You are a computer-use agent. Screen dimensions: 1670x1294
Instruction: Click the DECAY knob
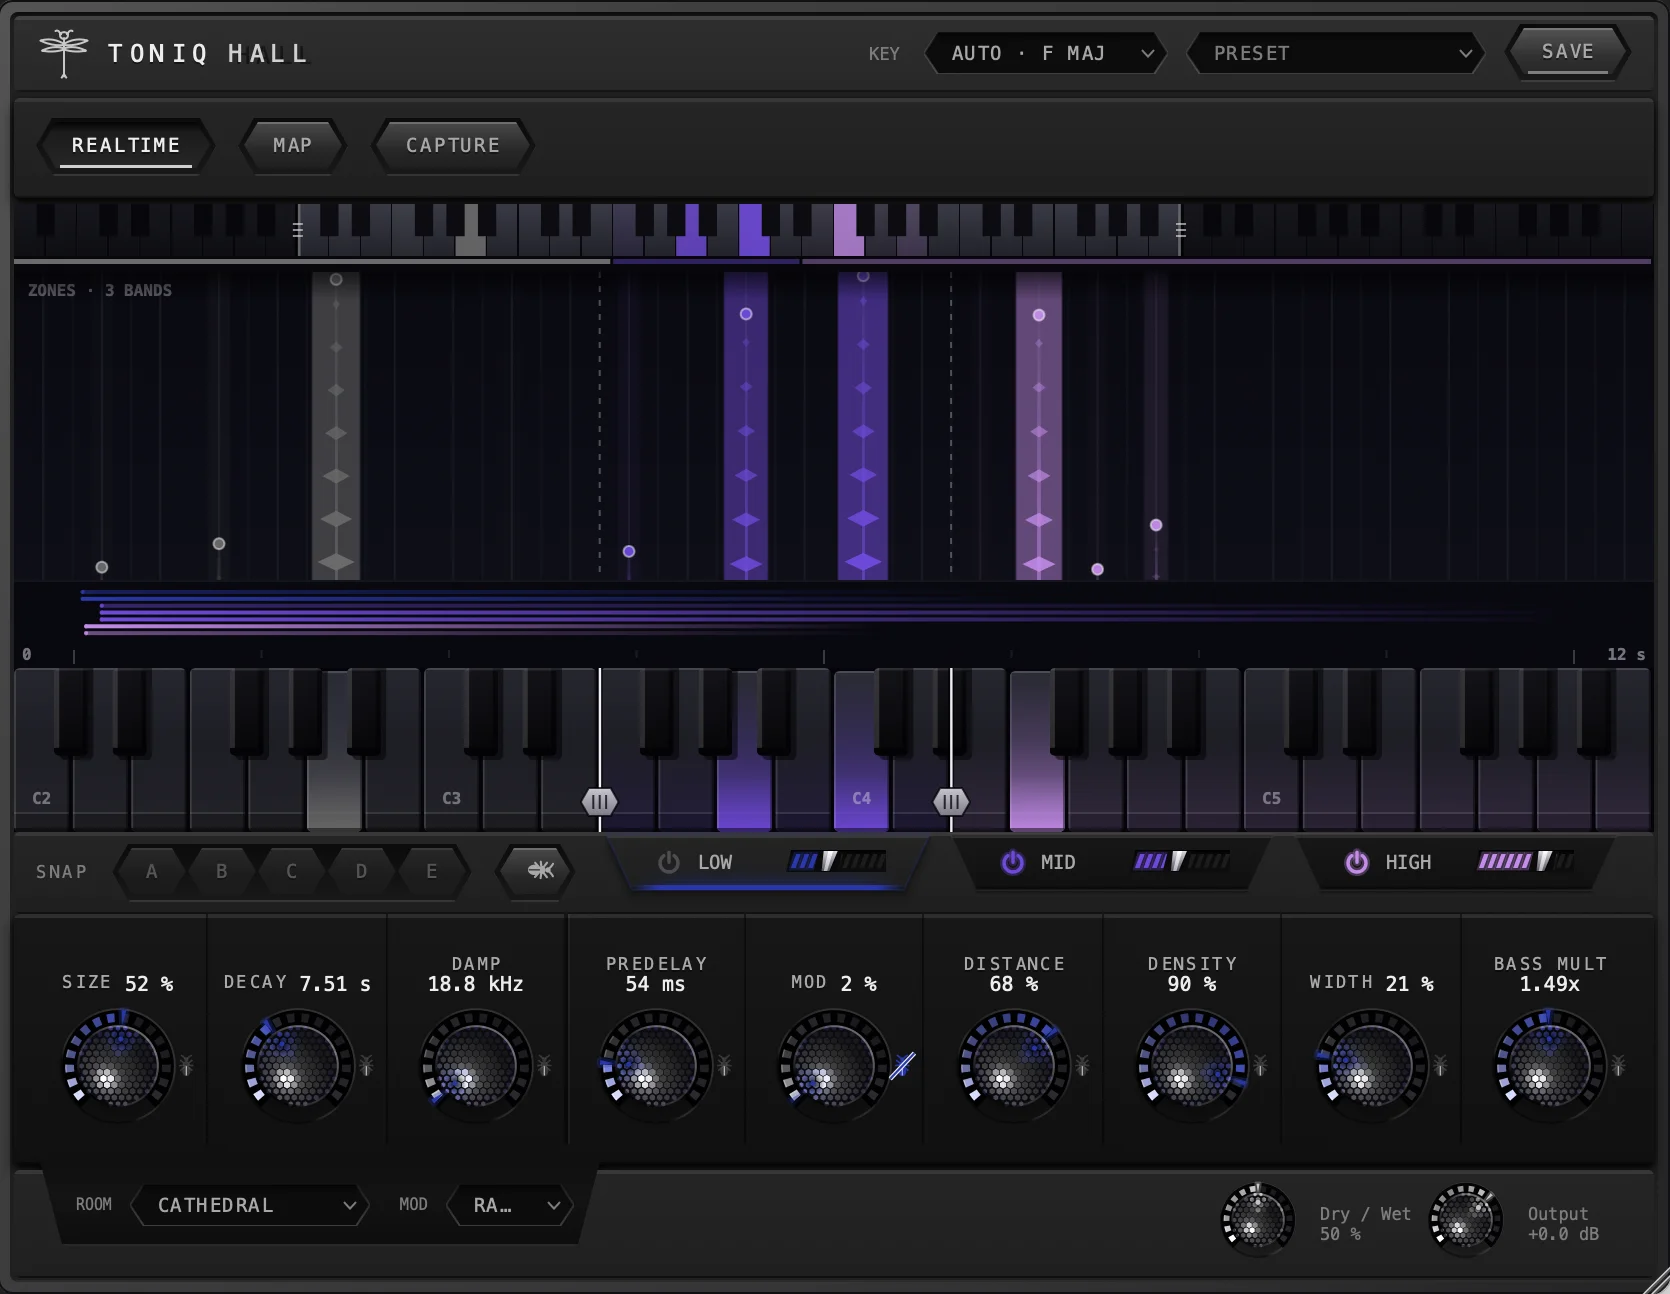(x=298, y=1065)
